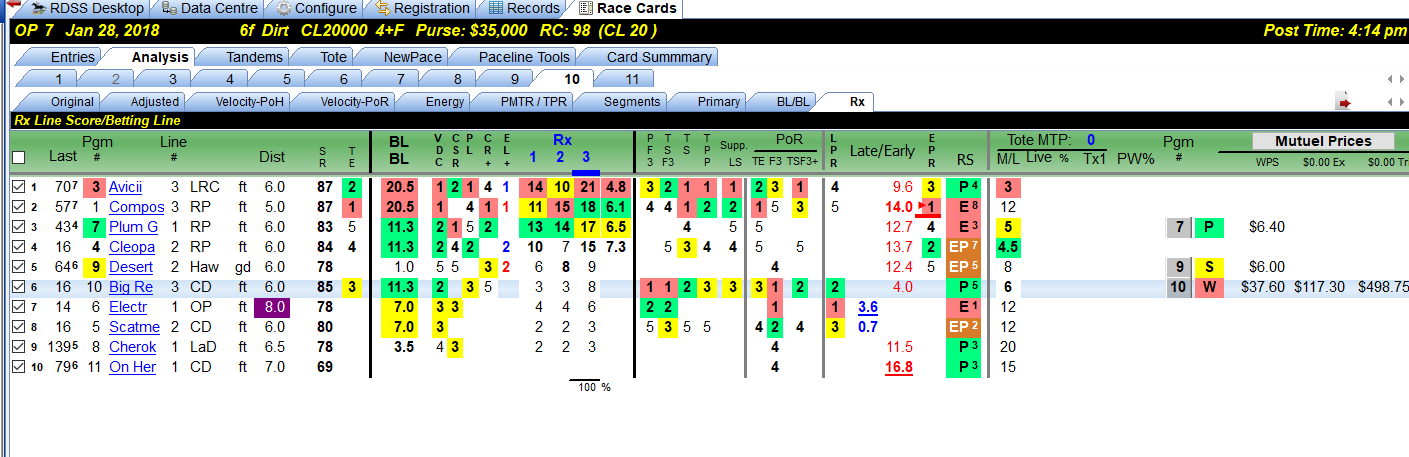Click the purple 8.0 distance cell
This screenshot has width=1409, height=457.
pyautogui.click(x=272, y=307)
